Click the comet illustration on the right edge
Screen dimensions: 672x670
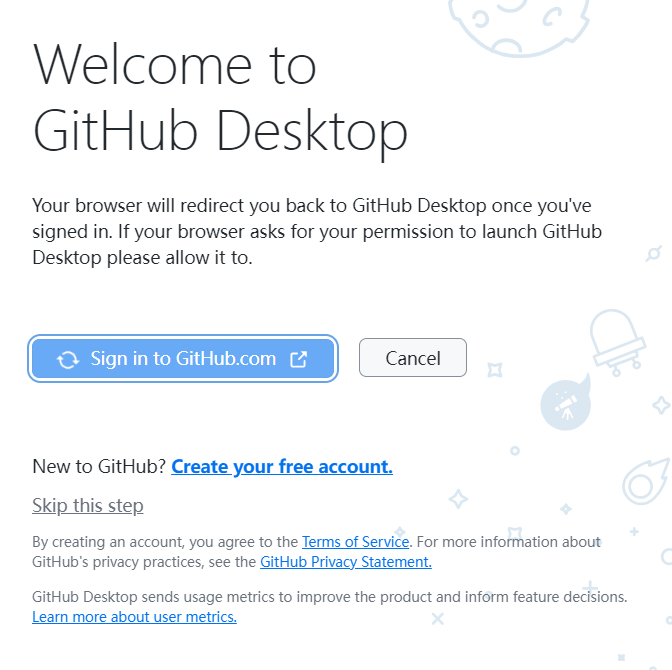coord(646,481)
